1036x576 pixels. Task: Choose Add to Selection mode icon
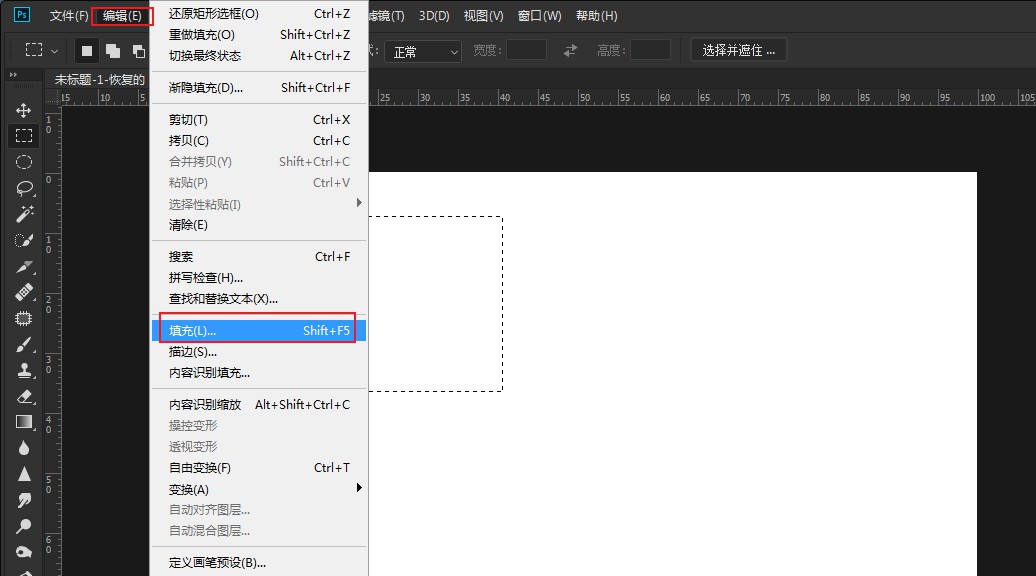click(x=113, y=51)
